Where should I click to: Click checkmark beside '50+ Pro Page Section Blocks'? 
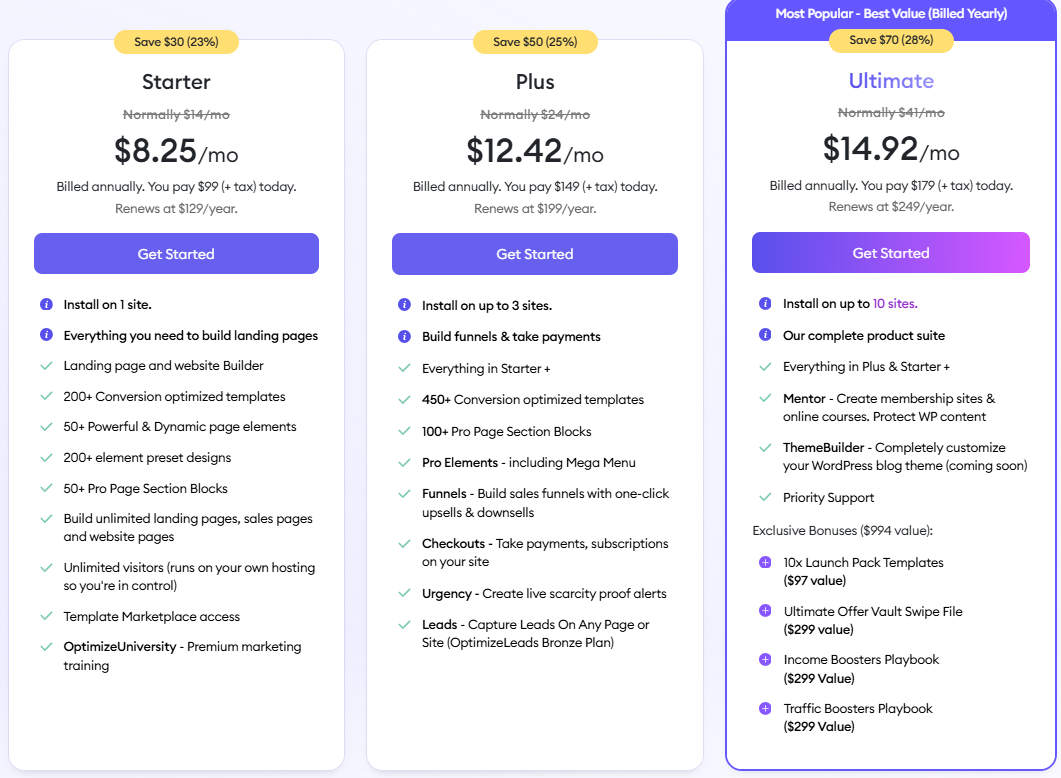pos(47,488)
